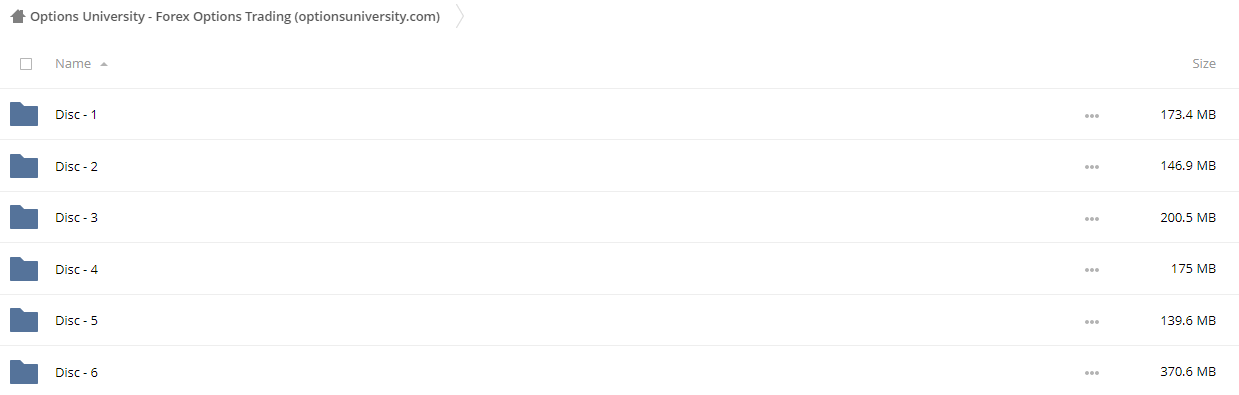The width and height of the screenshot is (1239, 395).
Task: Open the Options University breadcrumb link
Action: [235, 16]
